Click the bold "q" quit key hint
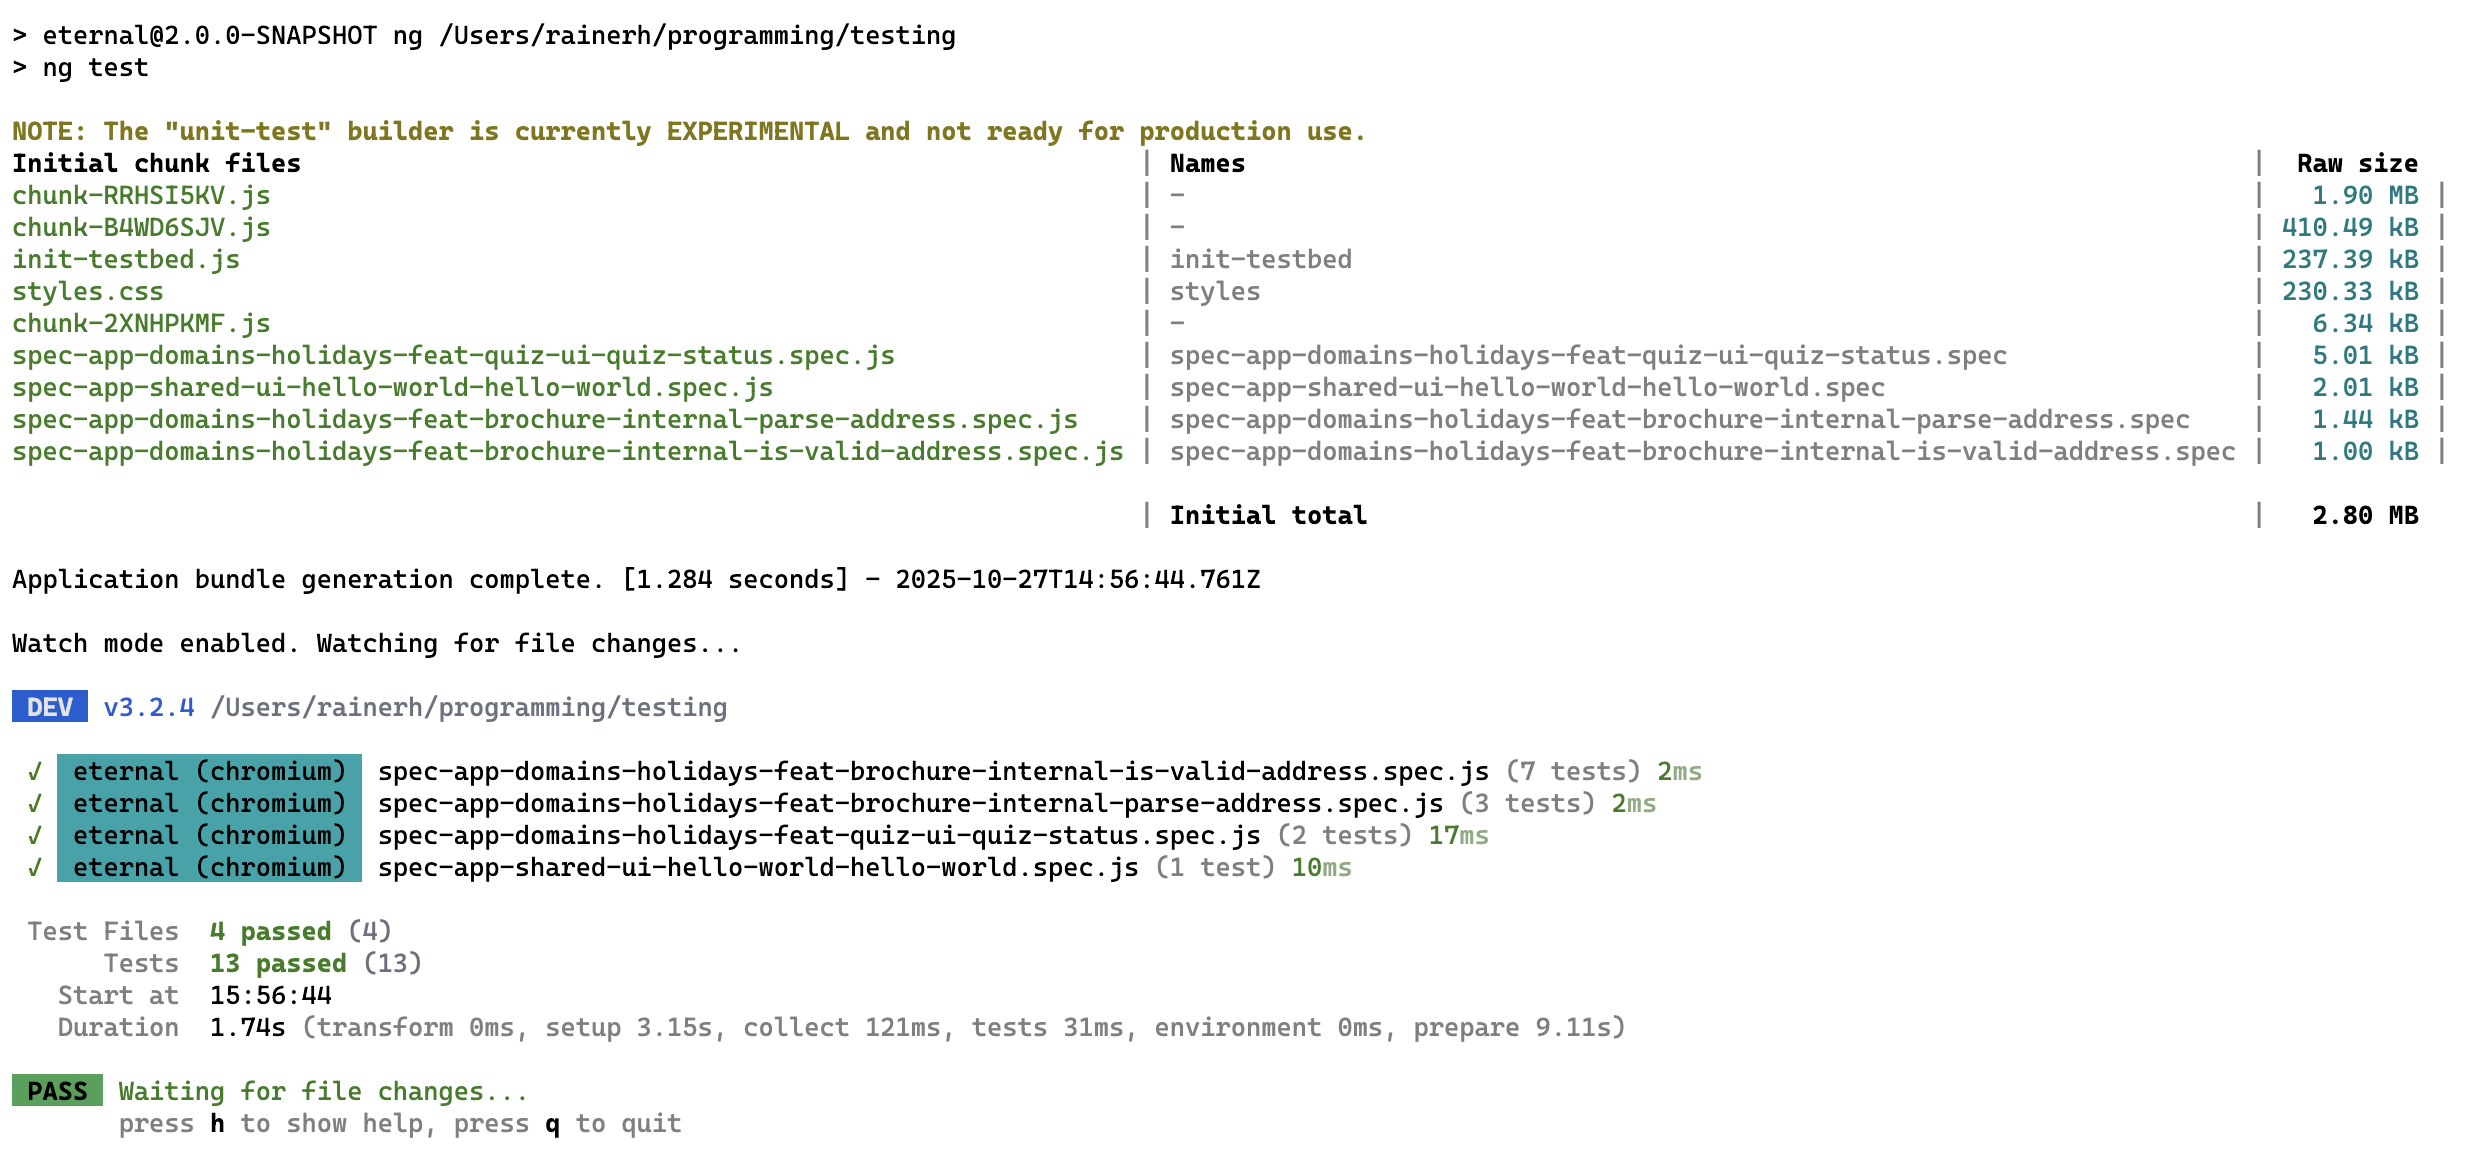Viewport: 2490px width, 1154px height. pyautogui.click(x=552, y=1124)
